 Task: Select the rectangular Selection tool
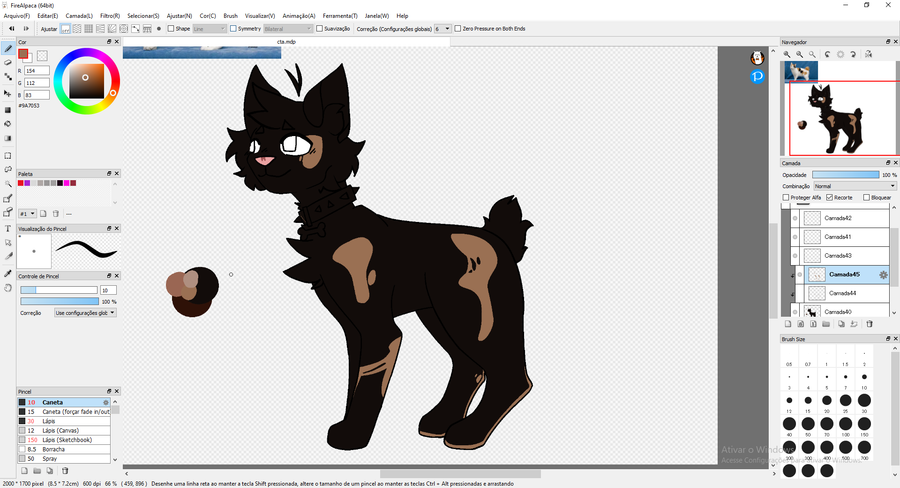[7, 156]
